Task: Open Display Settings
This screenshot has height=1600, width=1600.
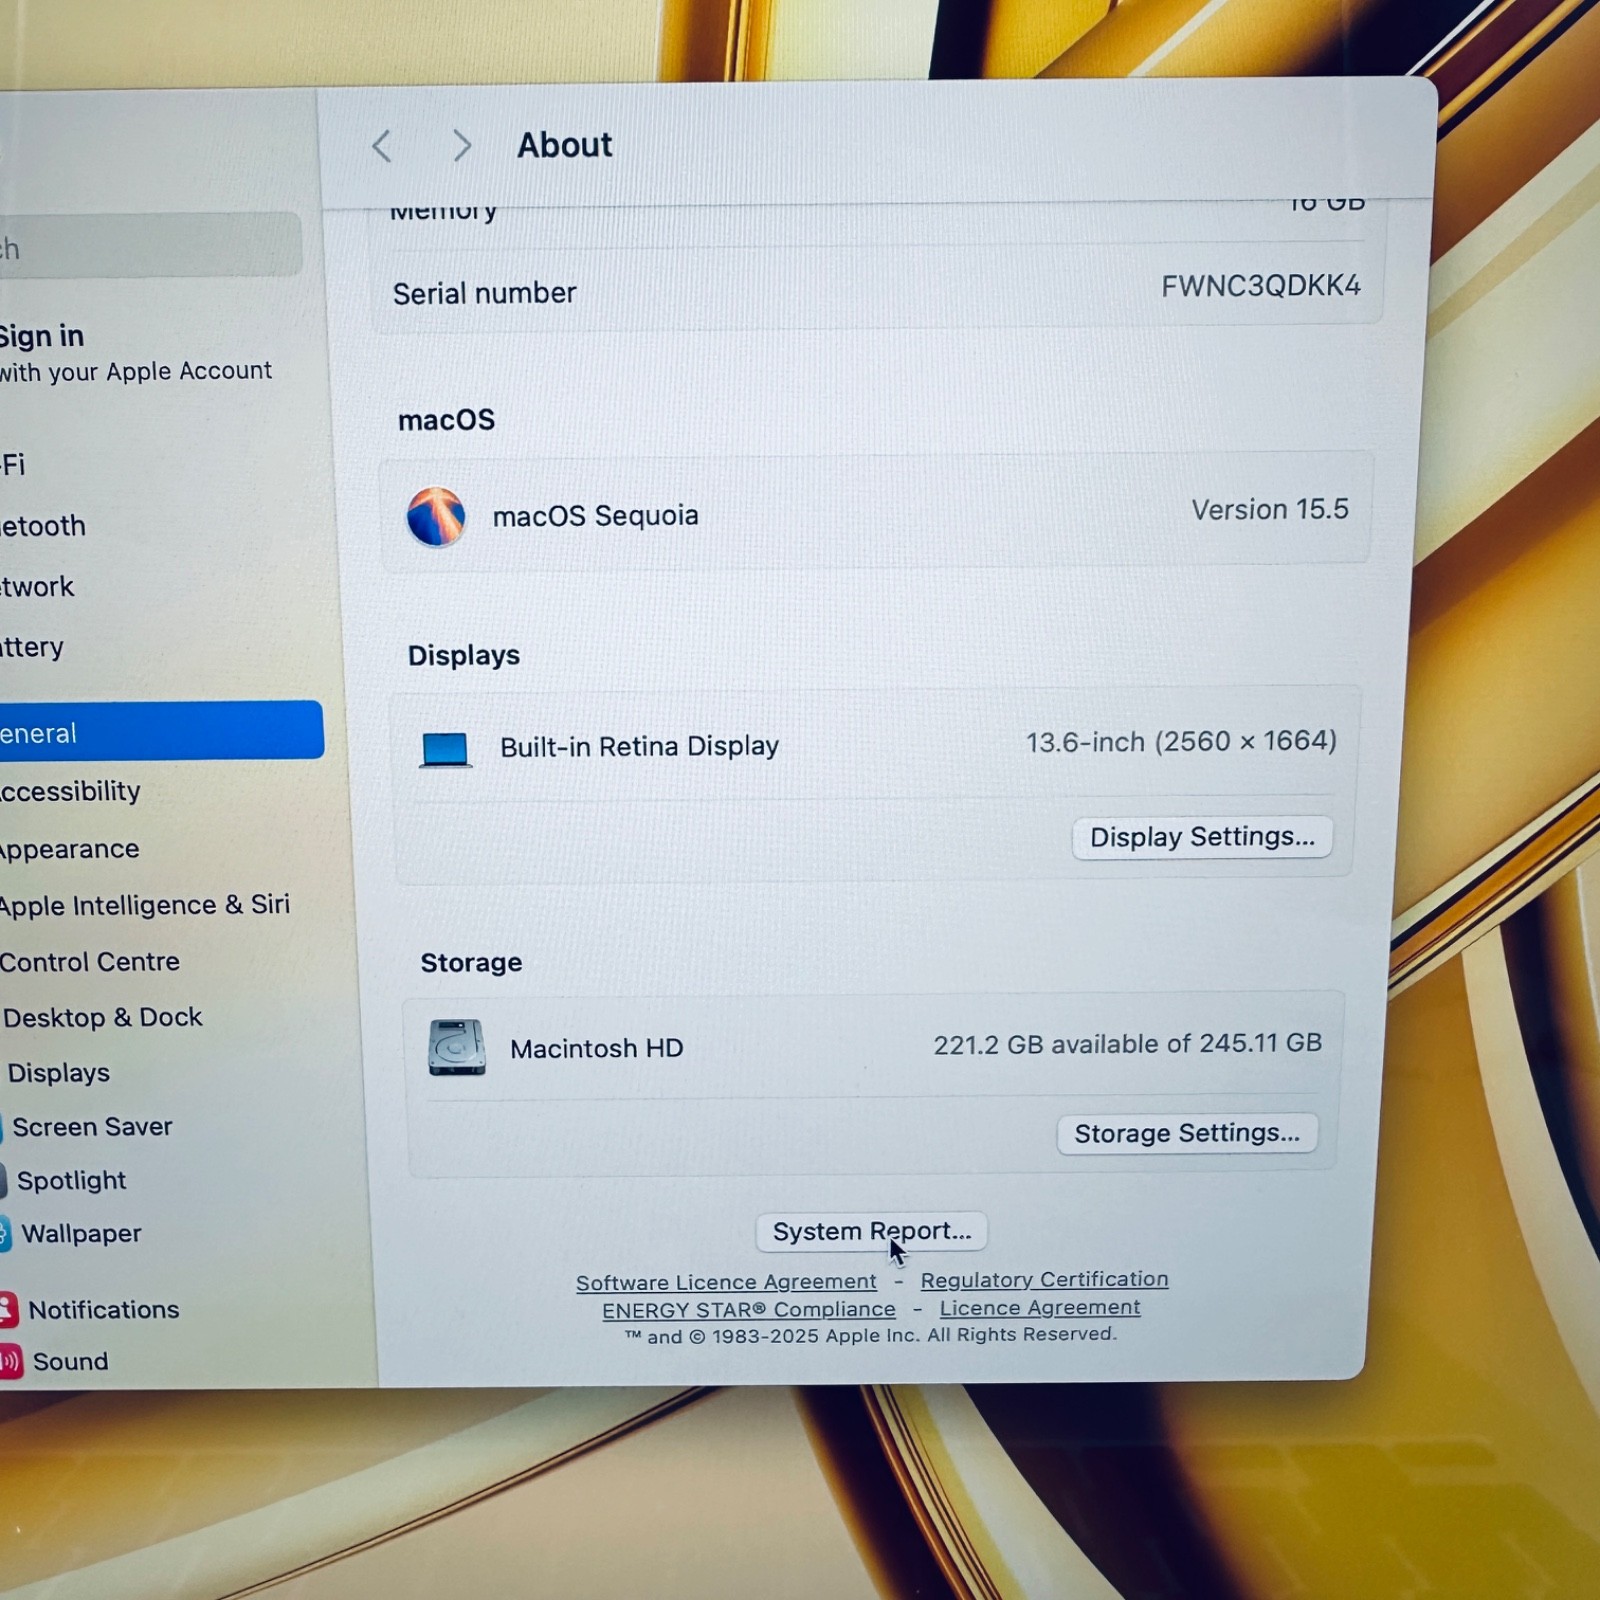Action: pyautogui.click(x=1202, y=837)
